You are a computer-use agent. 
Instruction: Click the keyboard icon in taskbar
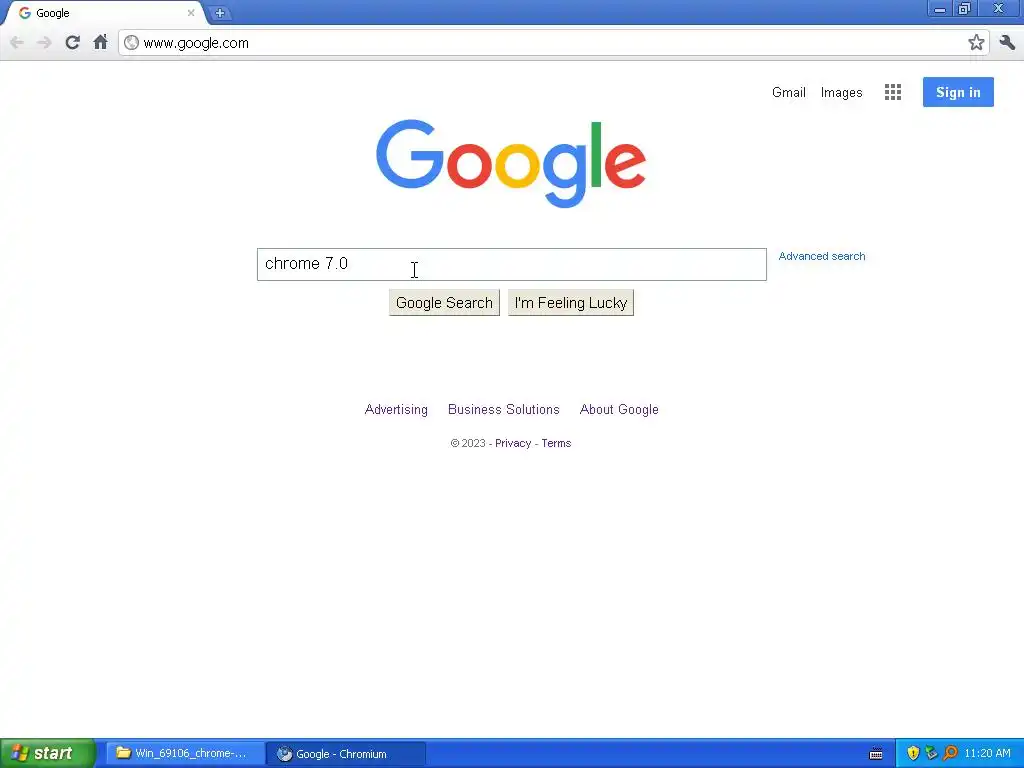click(876, 754)
